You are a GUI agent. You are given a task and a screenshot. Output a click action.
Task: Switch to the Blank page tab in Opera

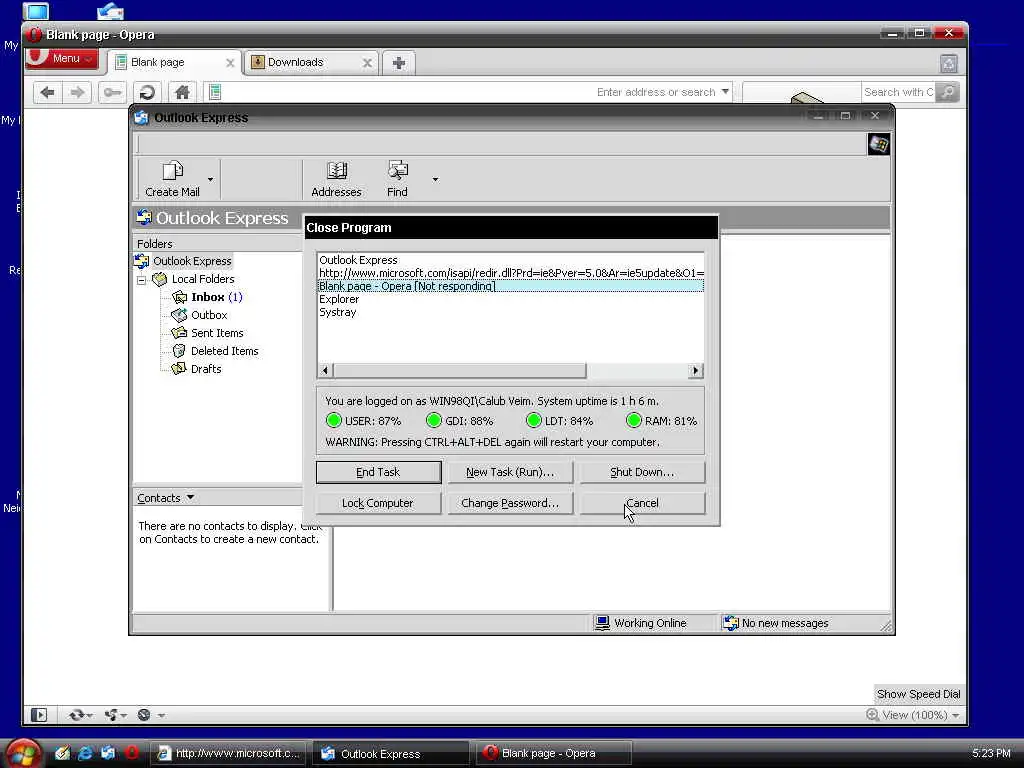(x=175, y=63)
